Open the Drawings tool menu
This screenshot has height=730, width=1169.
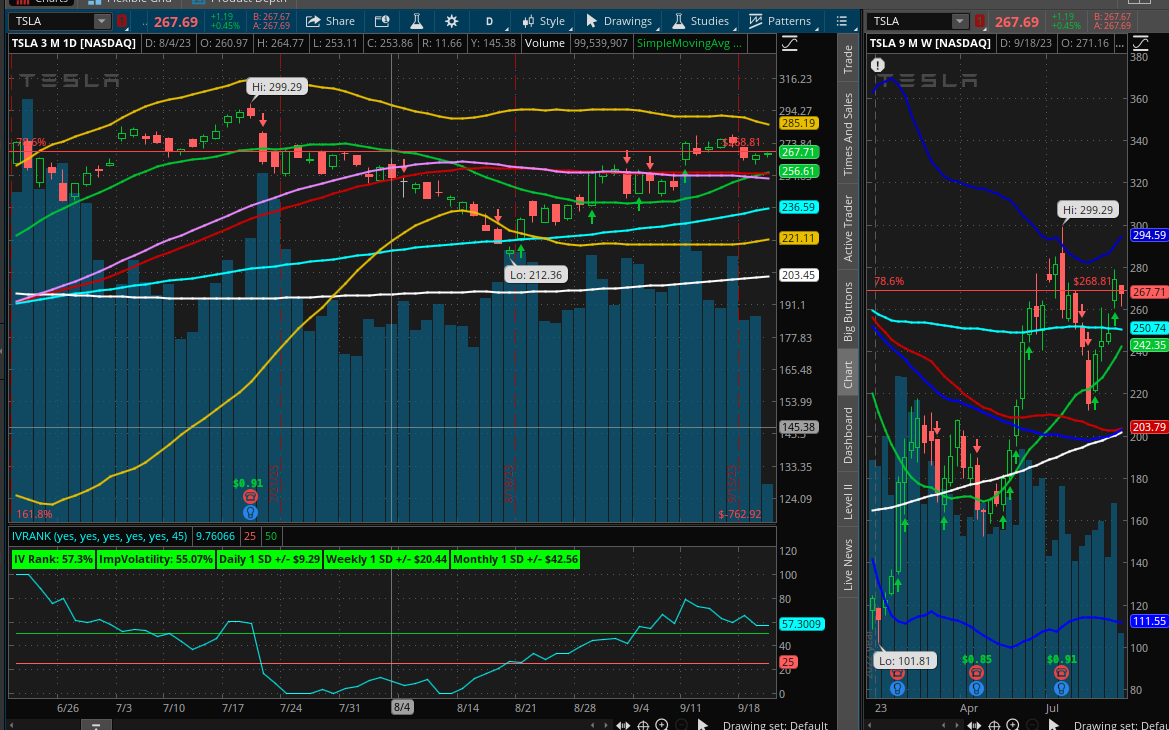[x=618, y=21]
